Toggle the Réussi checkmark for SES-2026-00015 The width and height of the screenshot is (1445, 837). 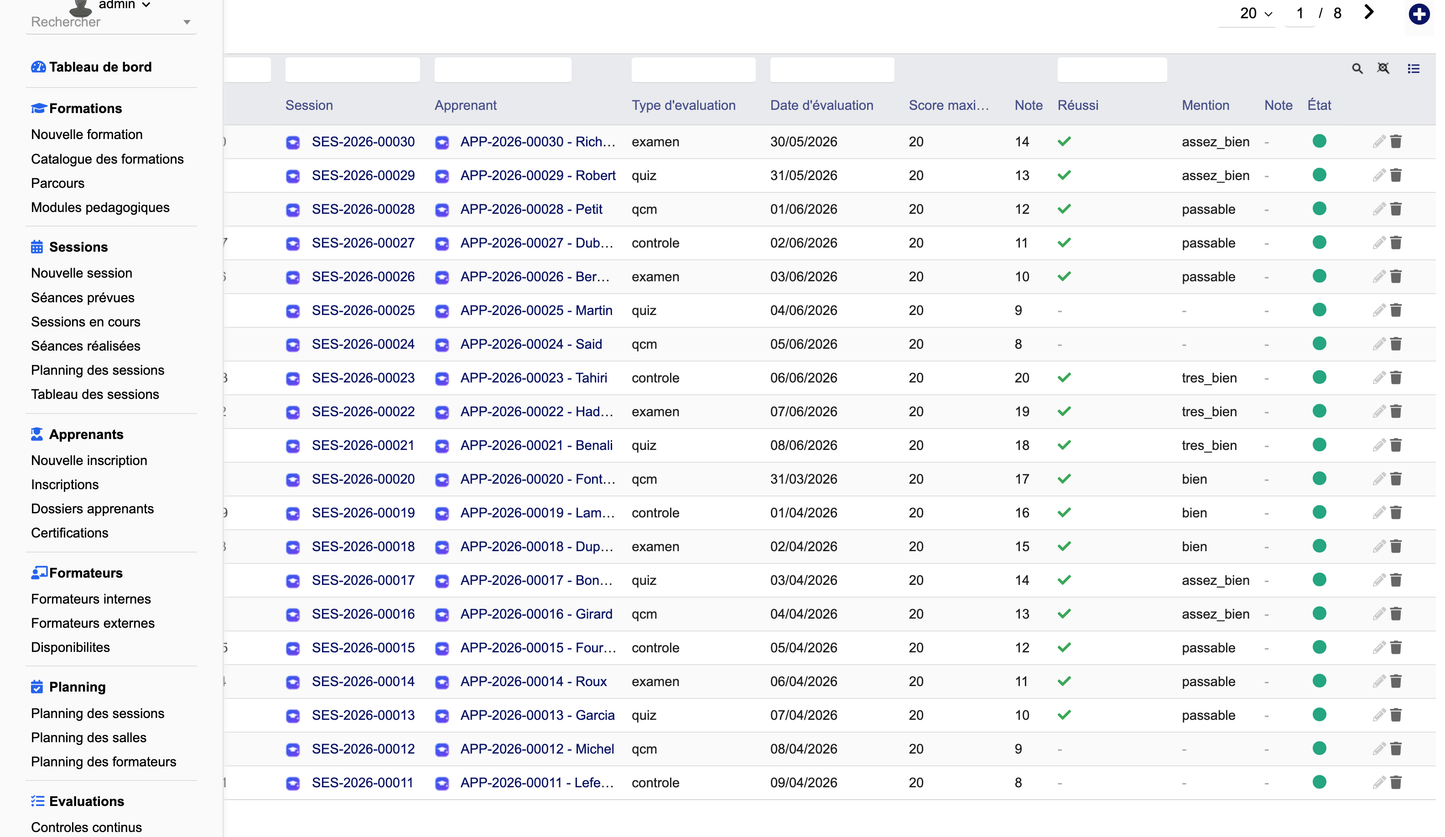pos(1064,648)
